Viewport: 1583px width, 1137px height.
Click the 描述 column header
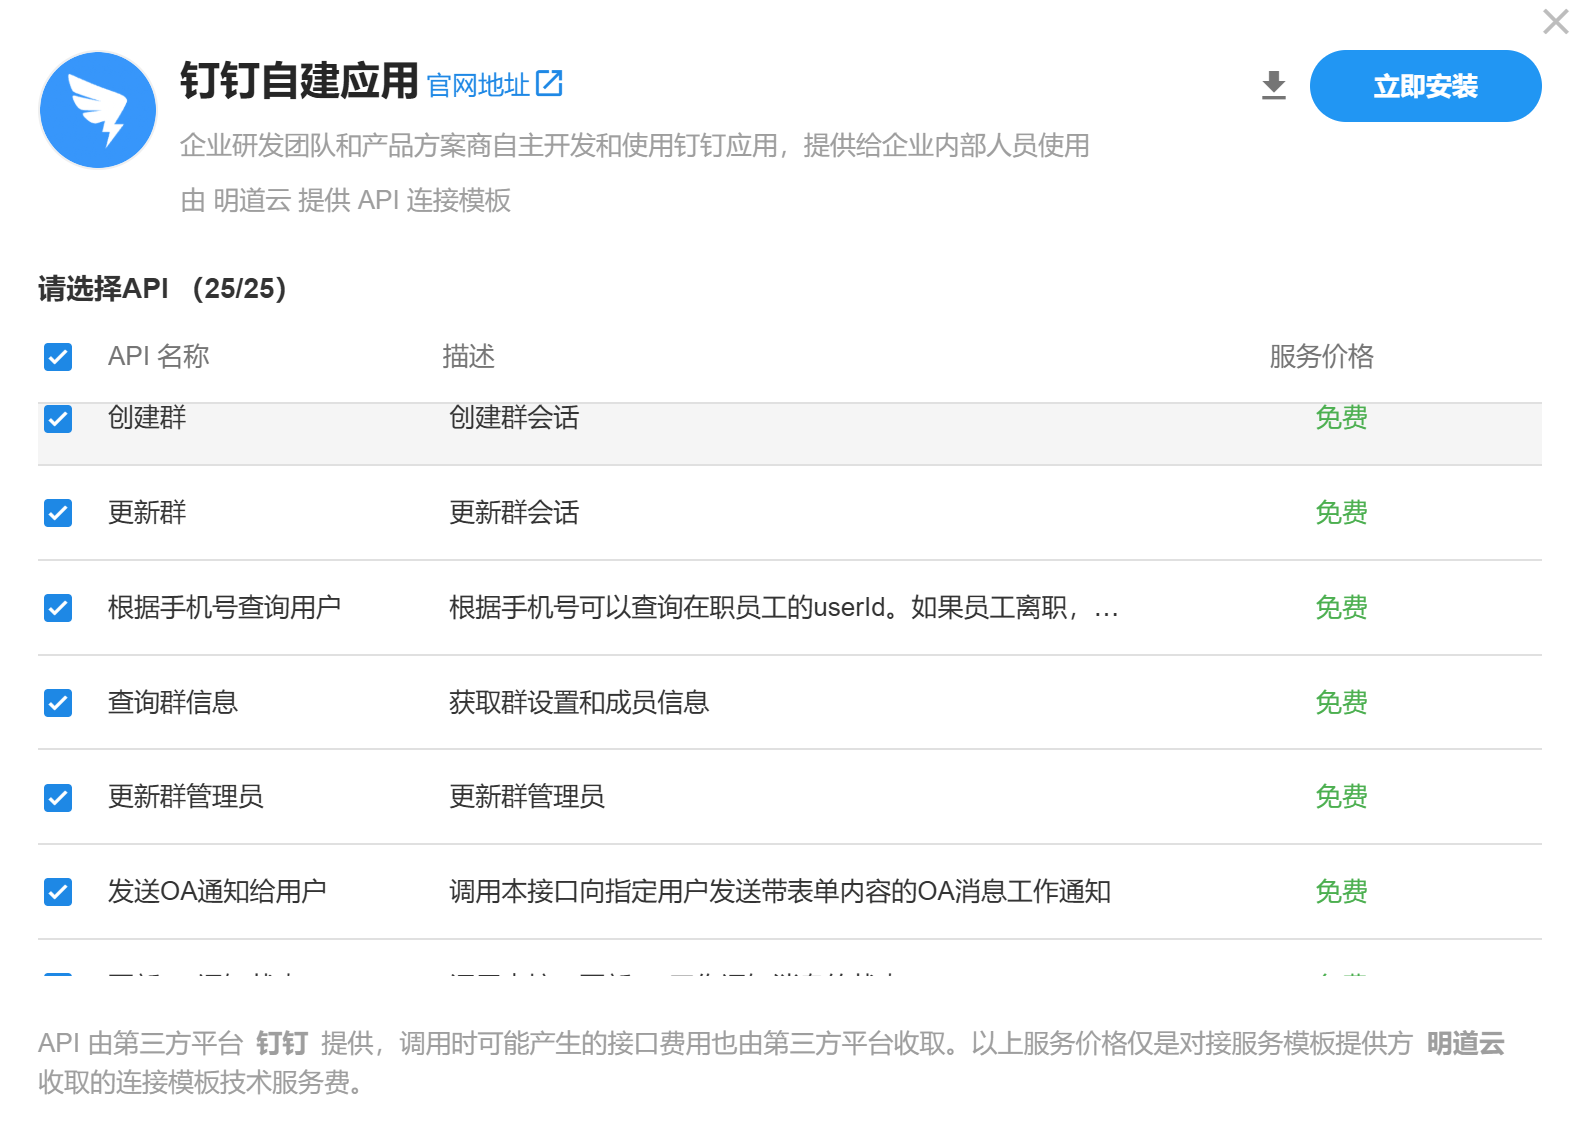[469, 356]
